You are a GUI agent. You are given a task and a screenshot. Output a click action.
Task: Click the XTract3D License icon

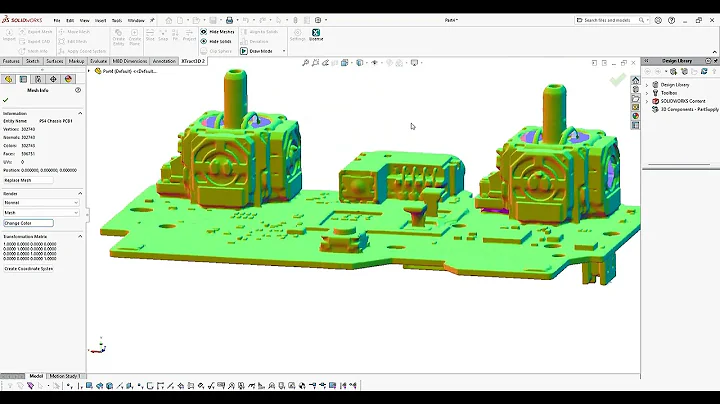click(x=316, y=33)
